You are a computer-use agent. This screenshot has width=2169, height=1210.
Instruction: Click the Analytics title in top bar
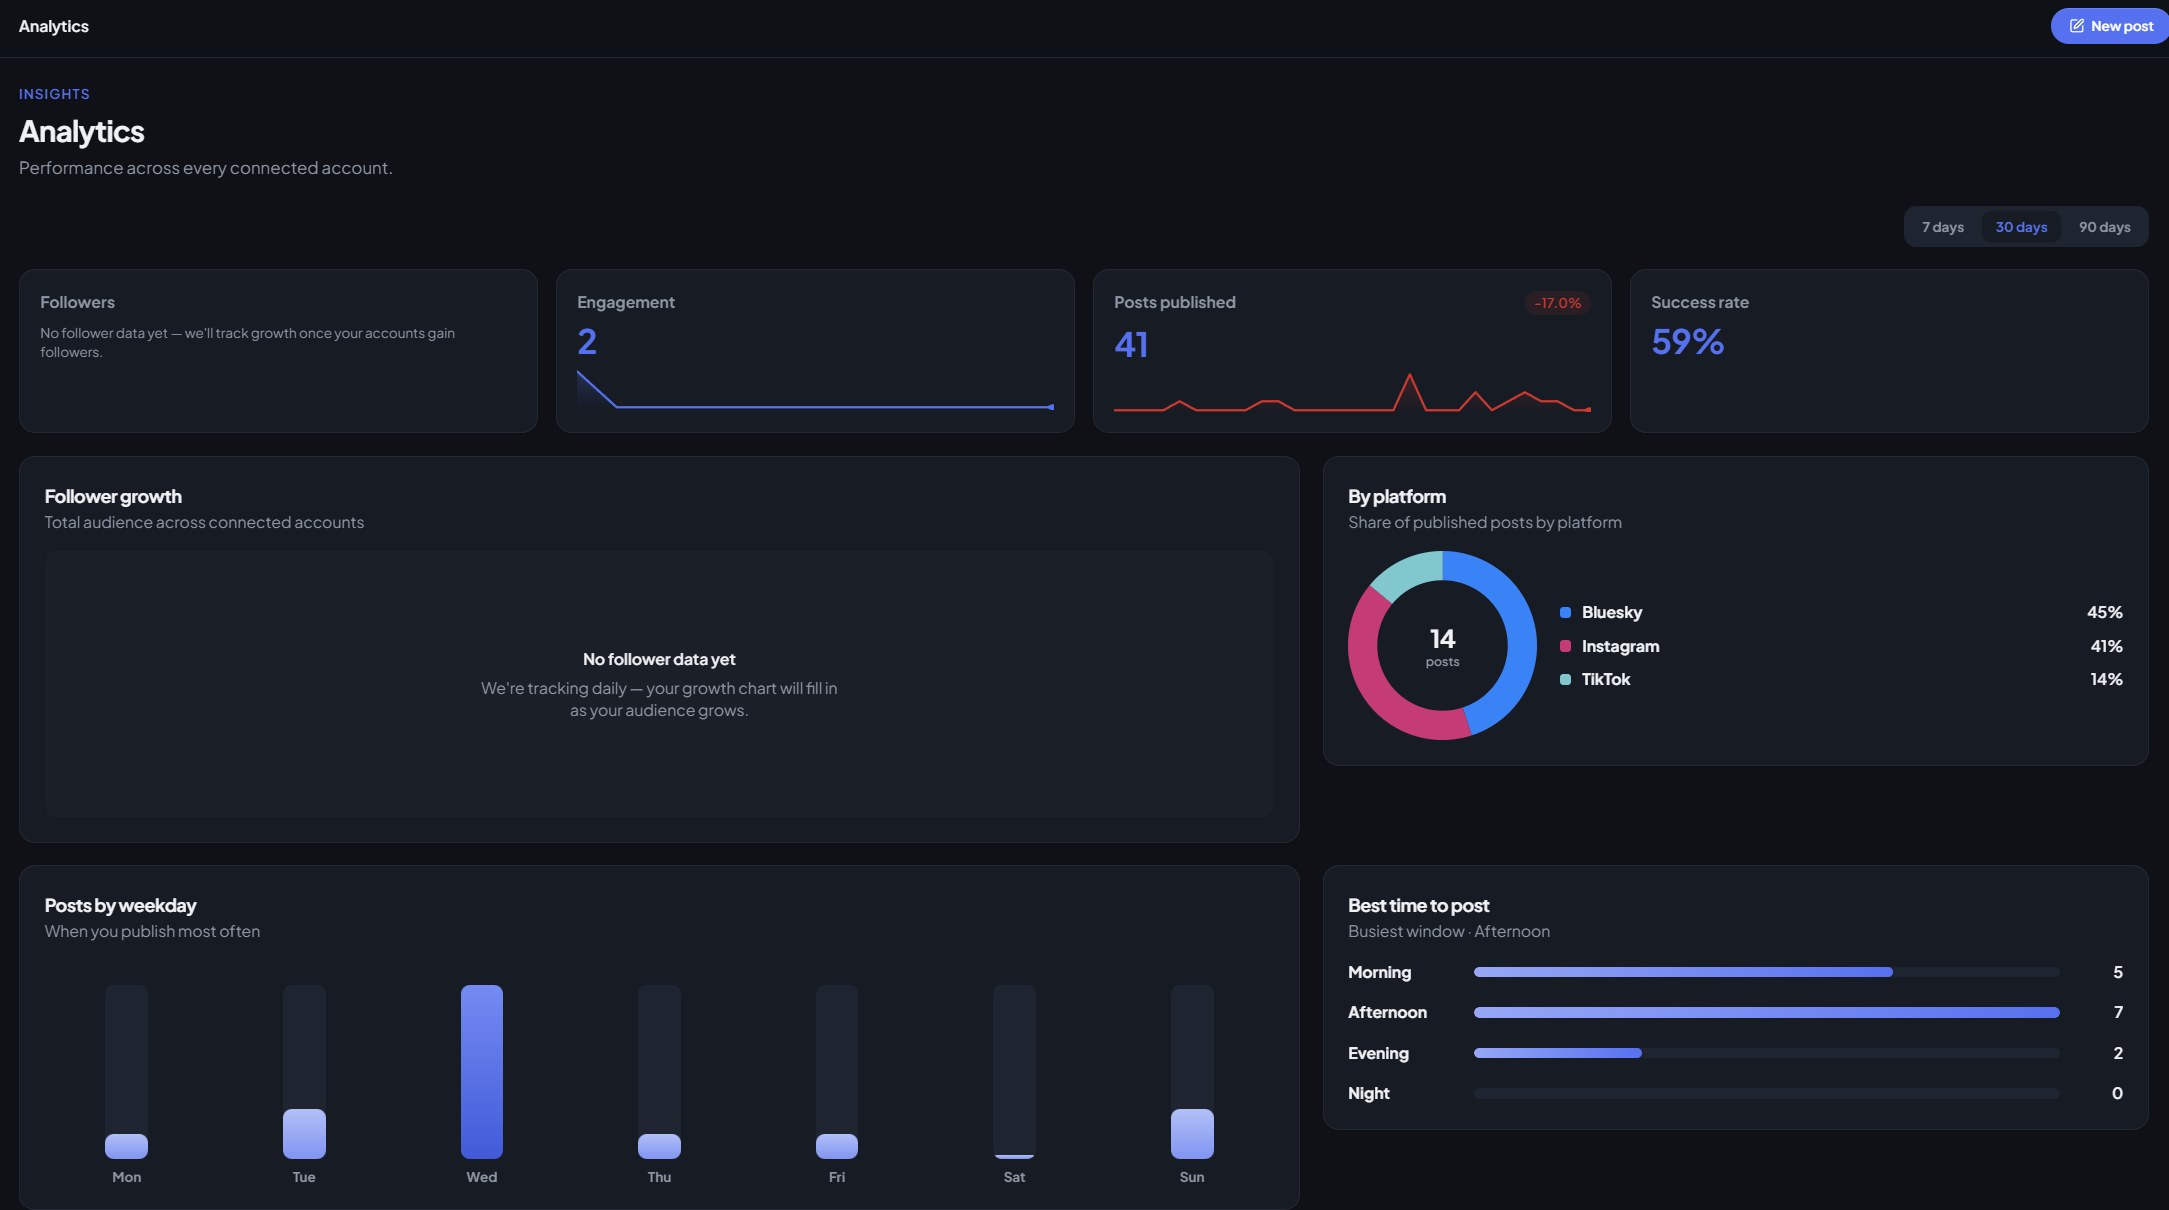(x=54, y=26)
